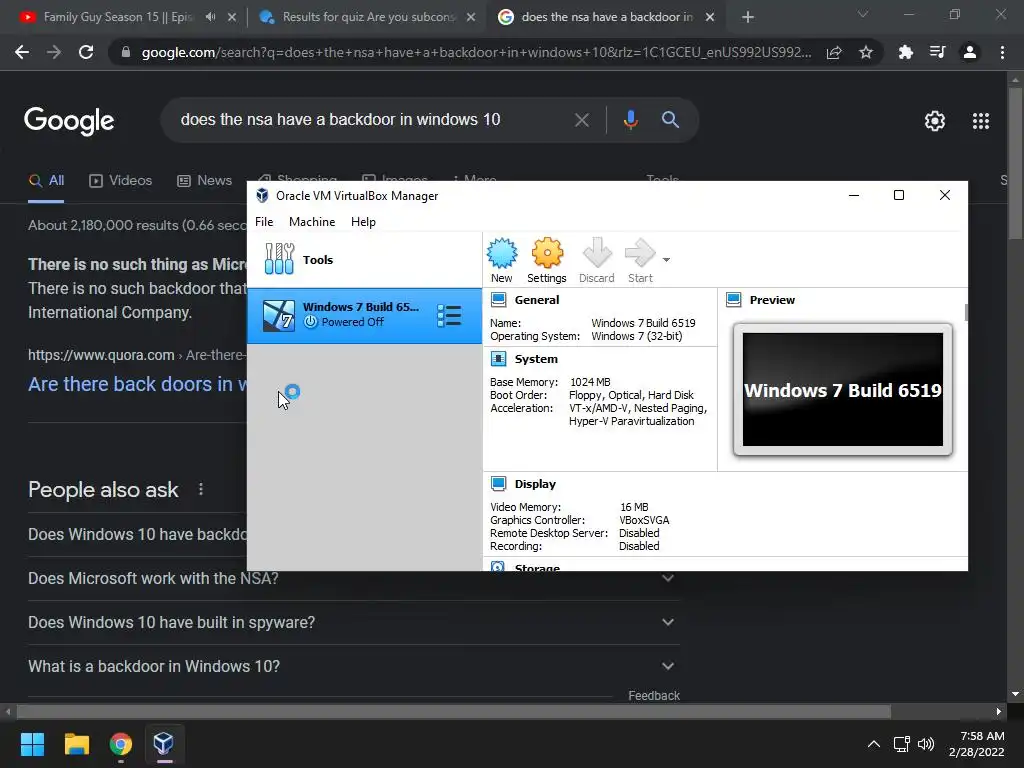Screen dimensions: 1024x768
Task: Open the machine list menu icon for Windows 7 Build
Action: [449, 315]
